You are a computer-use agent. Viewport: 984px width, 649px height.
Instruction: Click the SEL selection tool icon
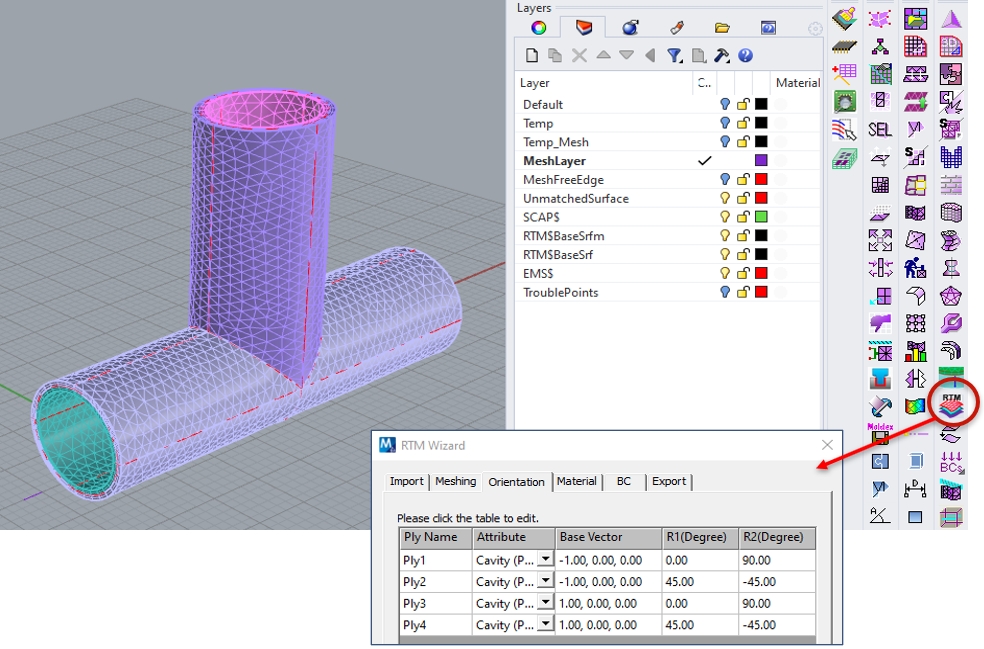[x=880, y=129]
